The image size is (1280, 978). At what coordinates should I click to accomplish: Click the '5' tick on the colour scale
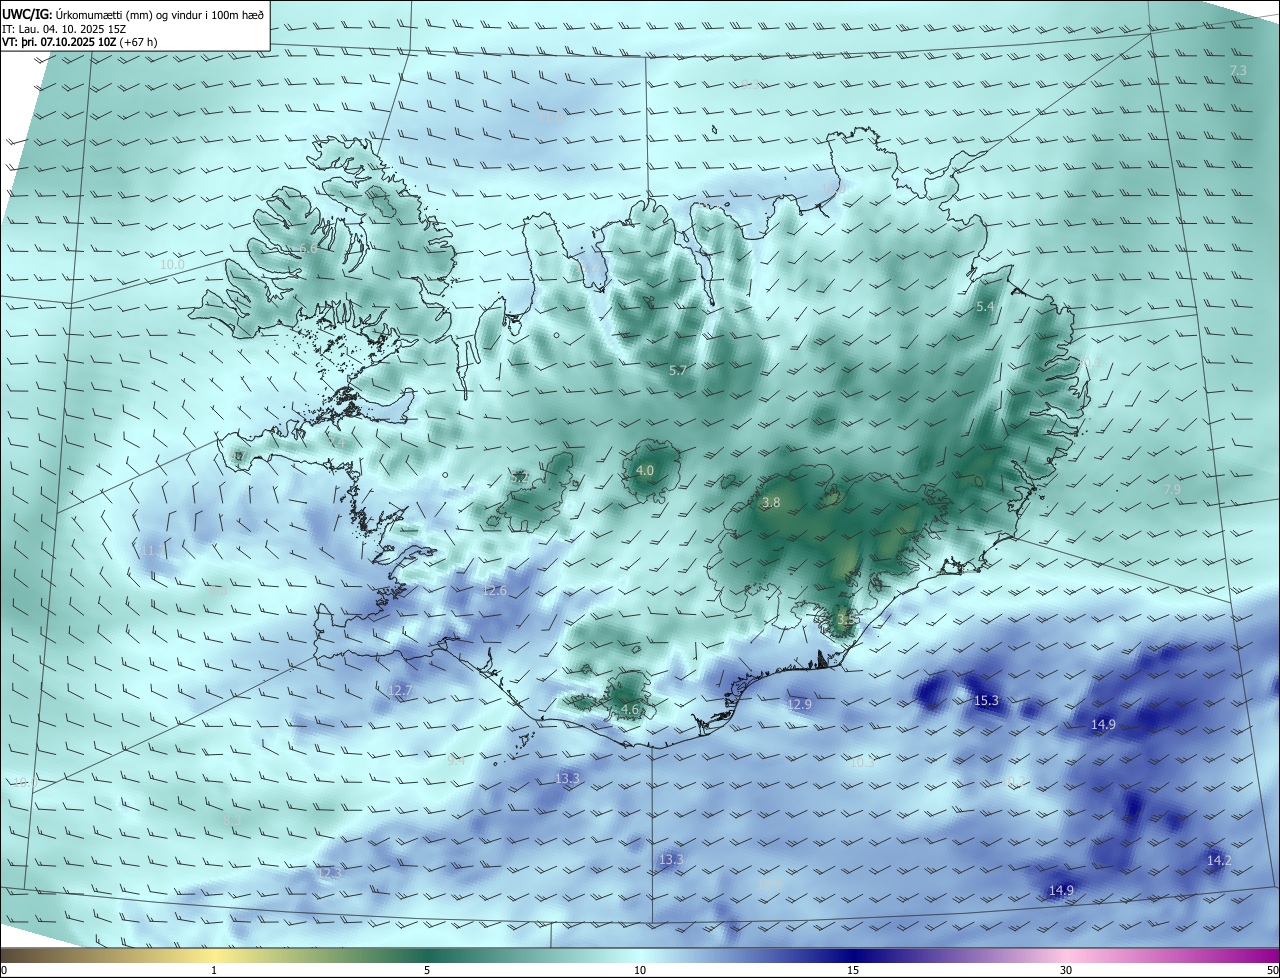[427, 970]
